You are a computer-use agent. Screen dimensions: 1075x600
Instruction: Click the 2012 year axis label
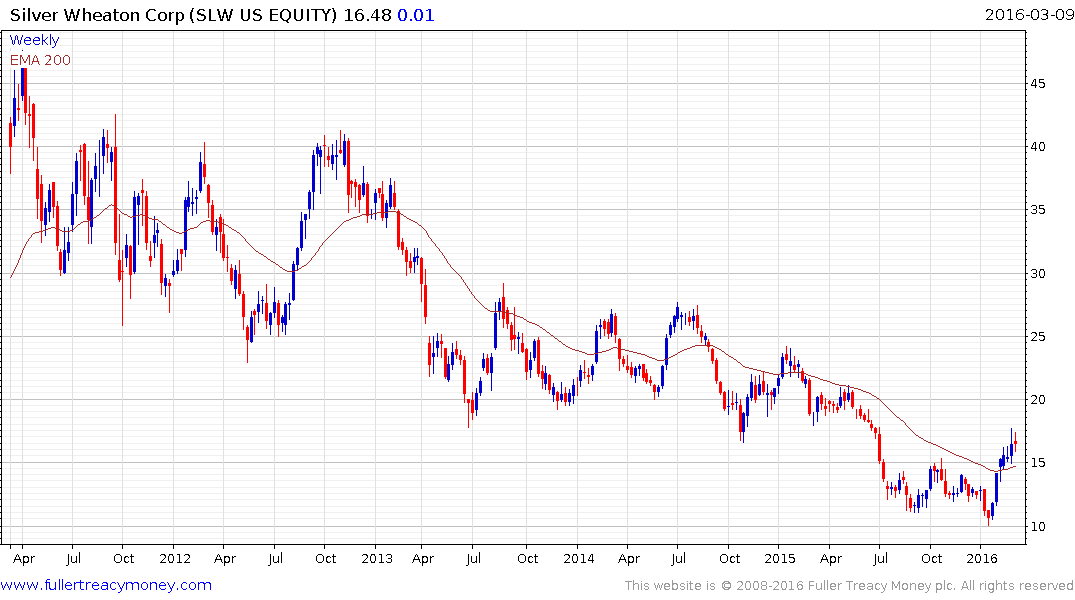coord(175,558)
